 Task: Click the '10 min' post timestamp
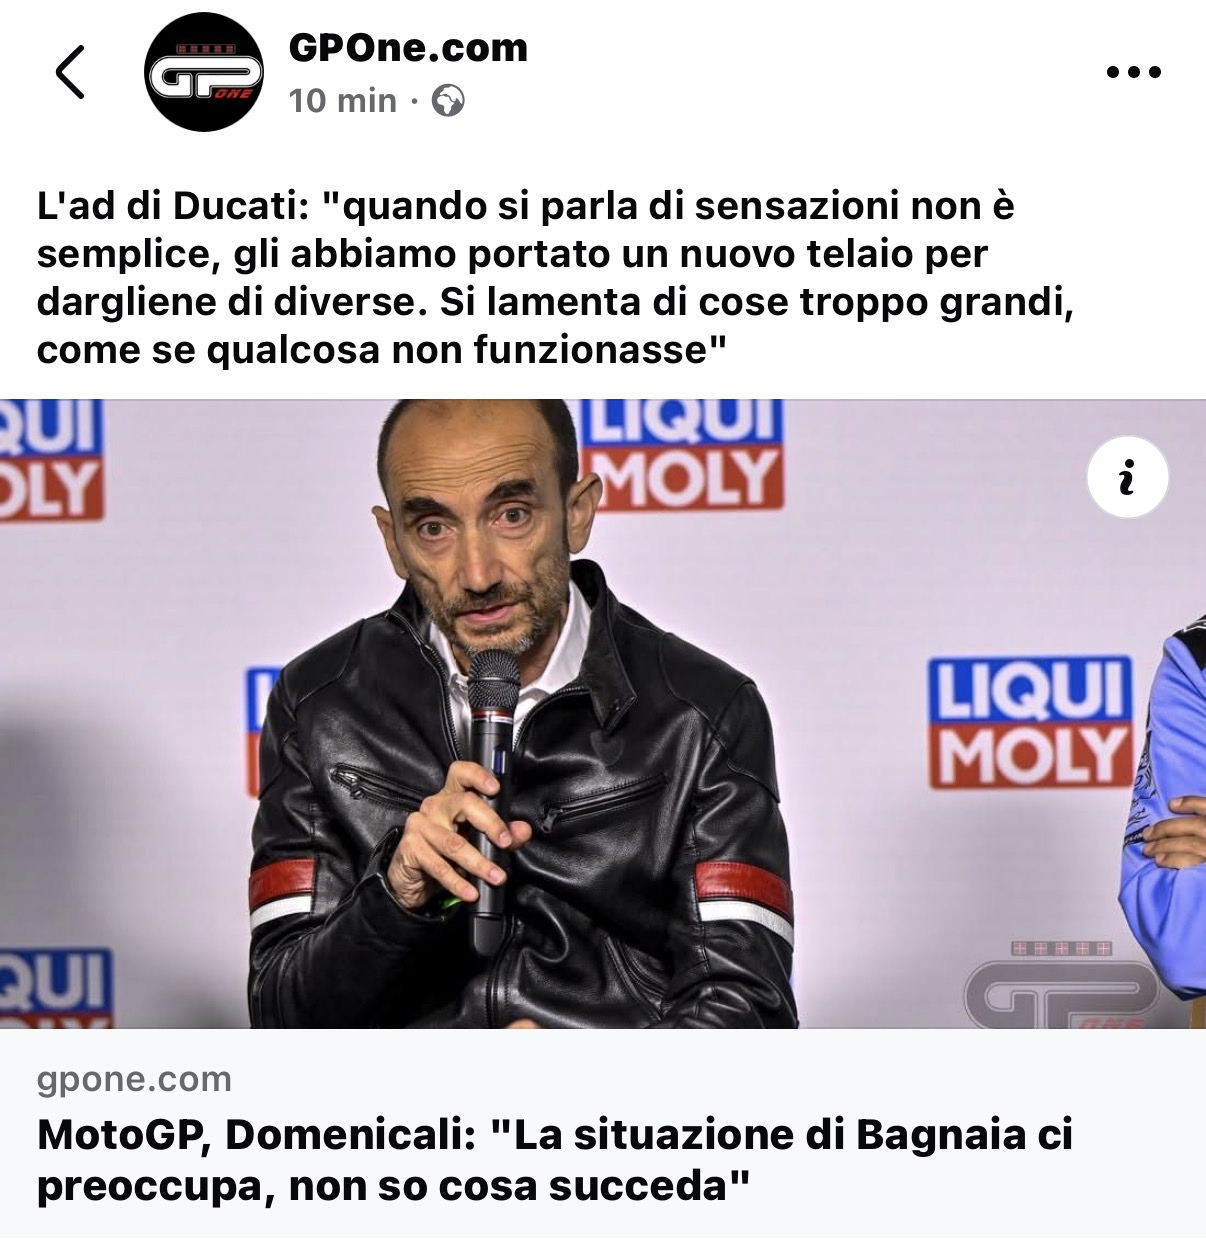click(x=342, y=101)
